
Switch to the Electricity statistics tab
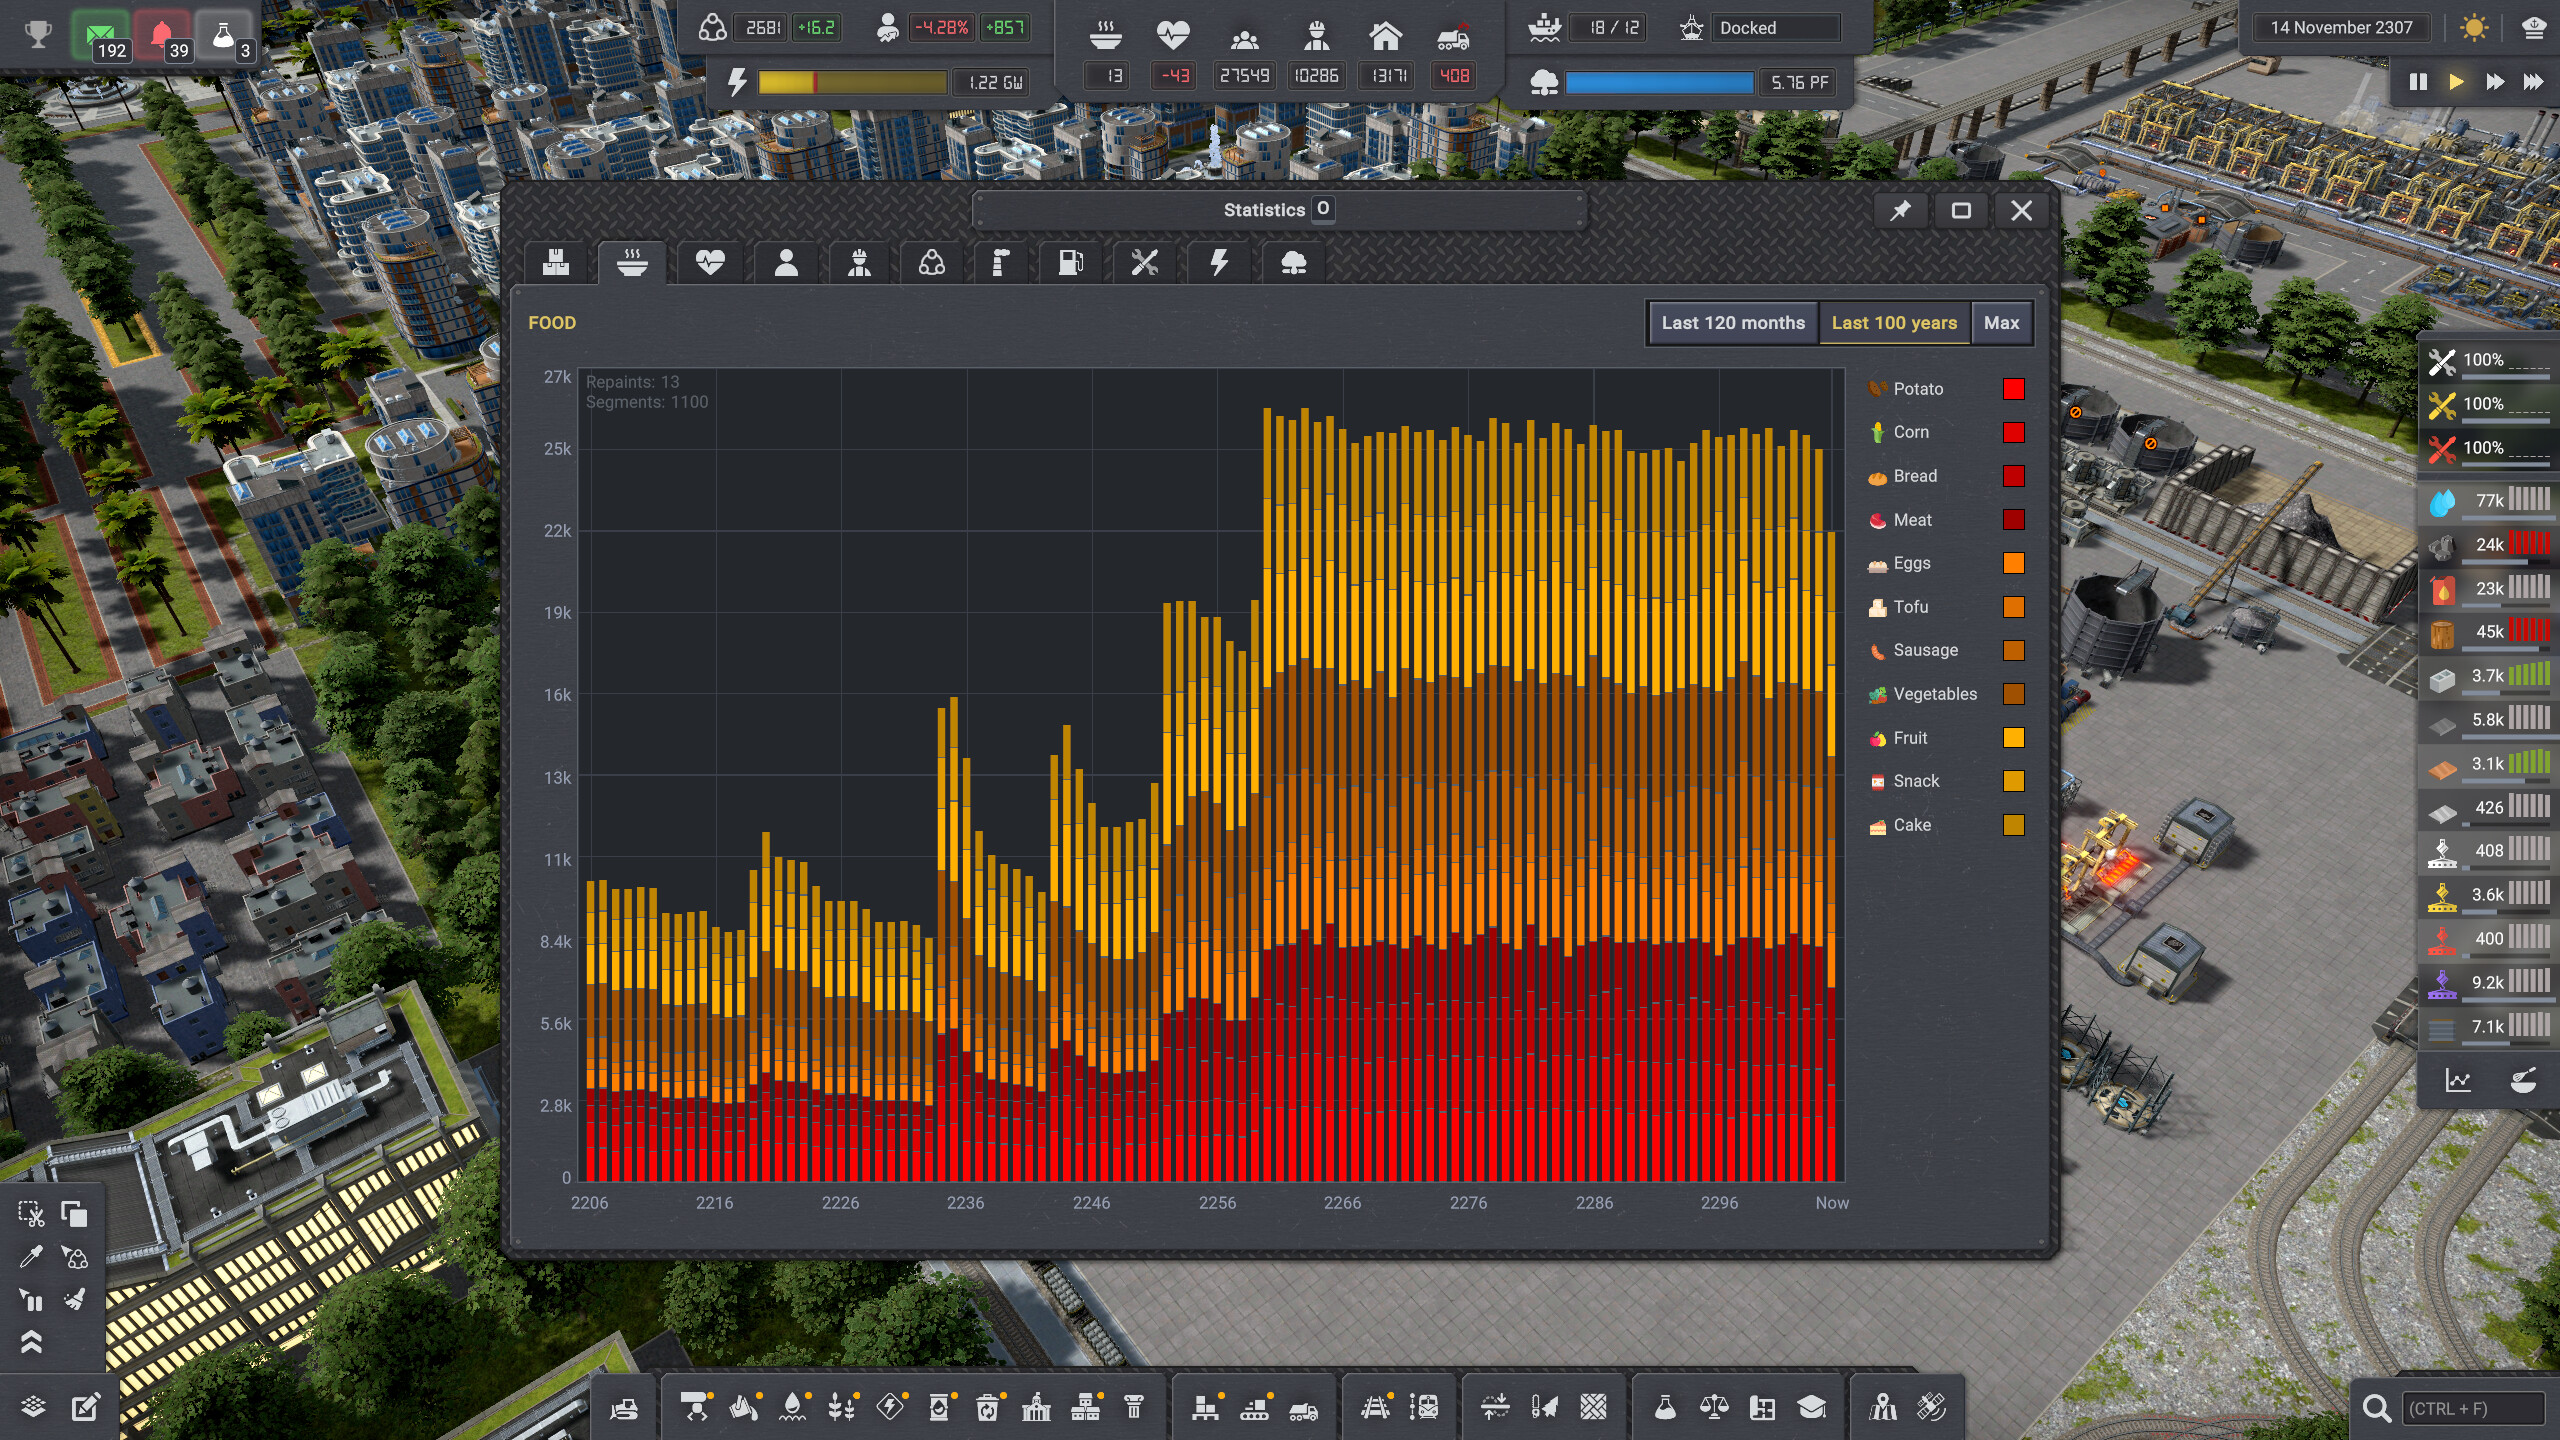point(1218,263)
